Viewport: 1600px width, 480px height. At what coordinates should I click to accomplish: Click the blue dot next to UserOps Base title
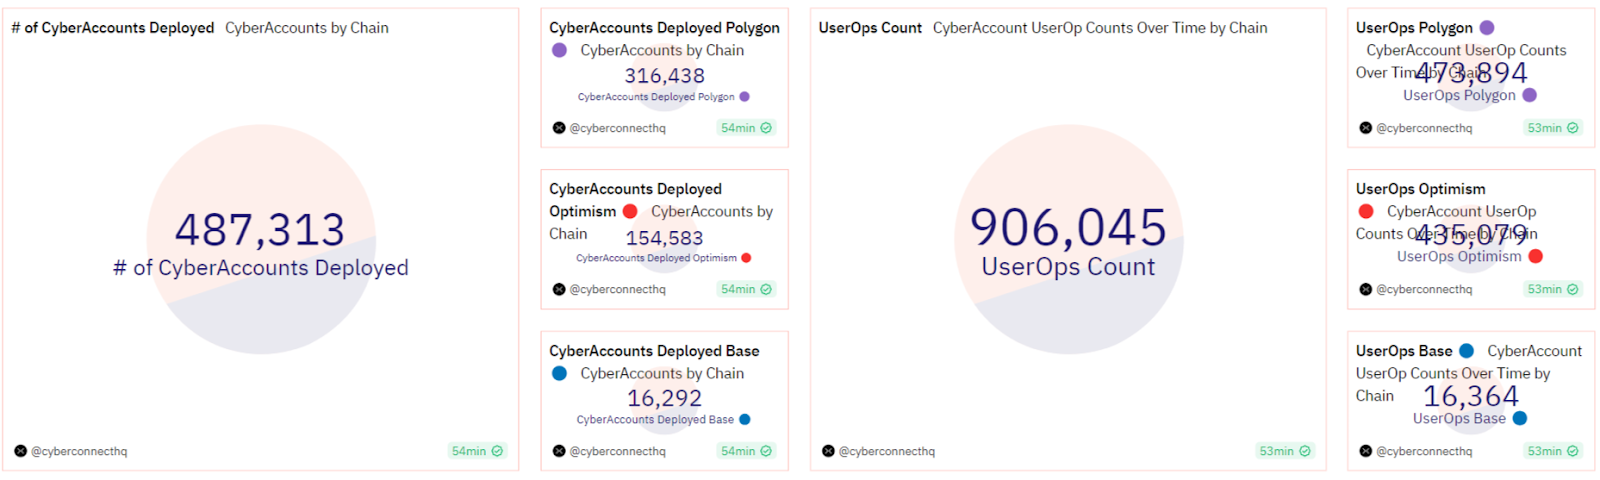click(1466, 351)
